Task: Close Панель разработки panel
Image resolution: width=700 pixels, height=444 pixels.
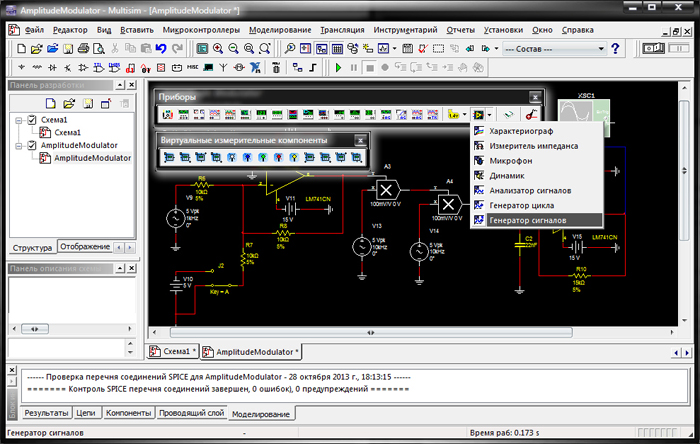Action: pos(132,85)
